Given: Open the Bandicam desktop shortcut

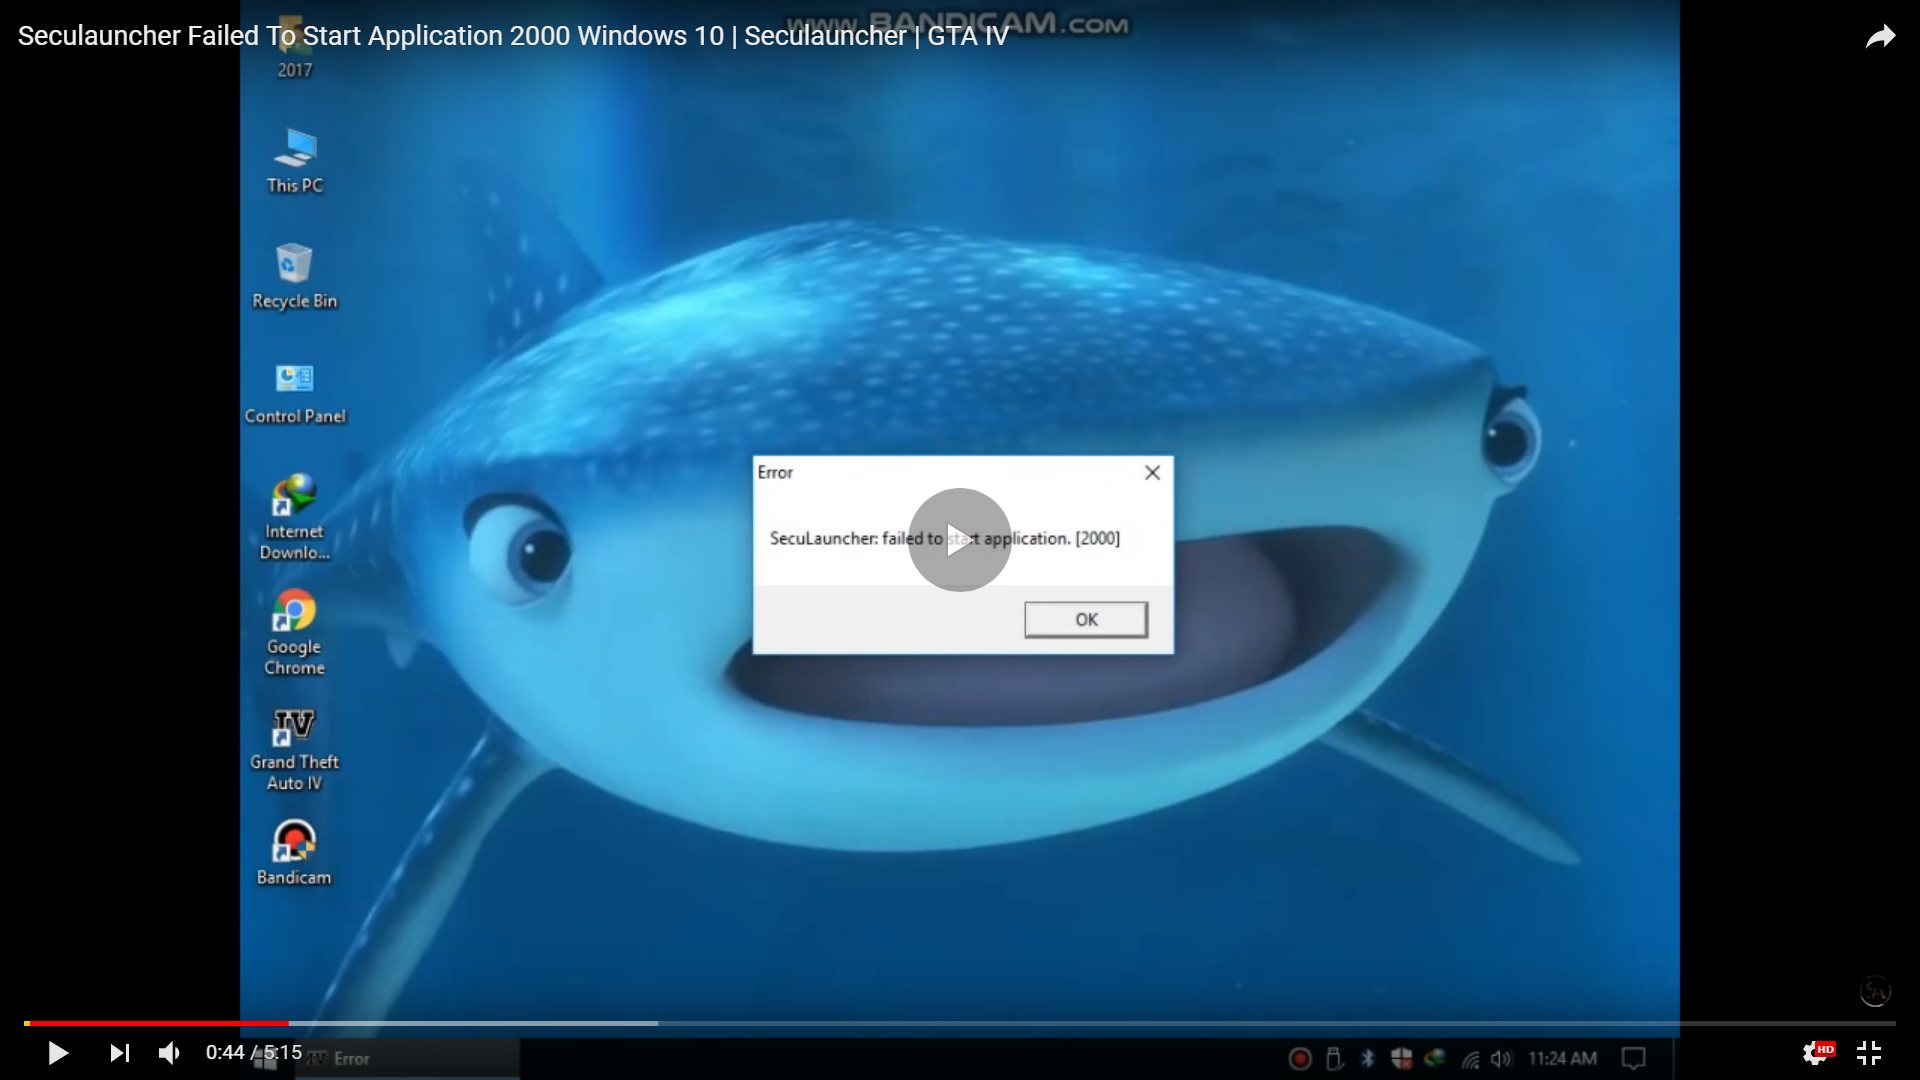Looking at the screenshot, I should tap(295, 853).
